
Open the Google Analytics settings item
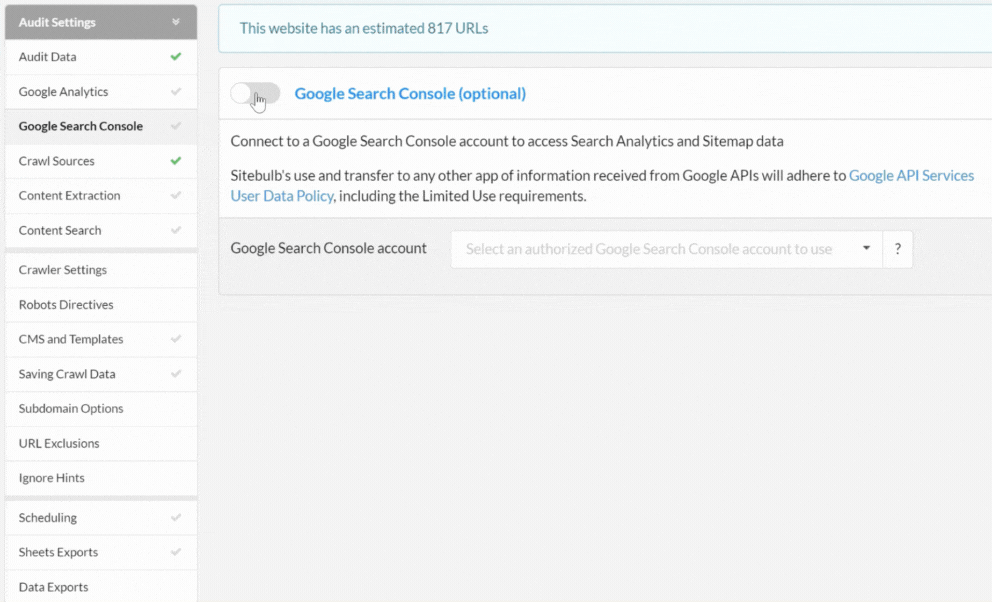[101, 92]
